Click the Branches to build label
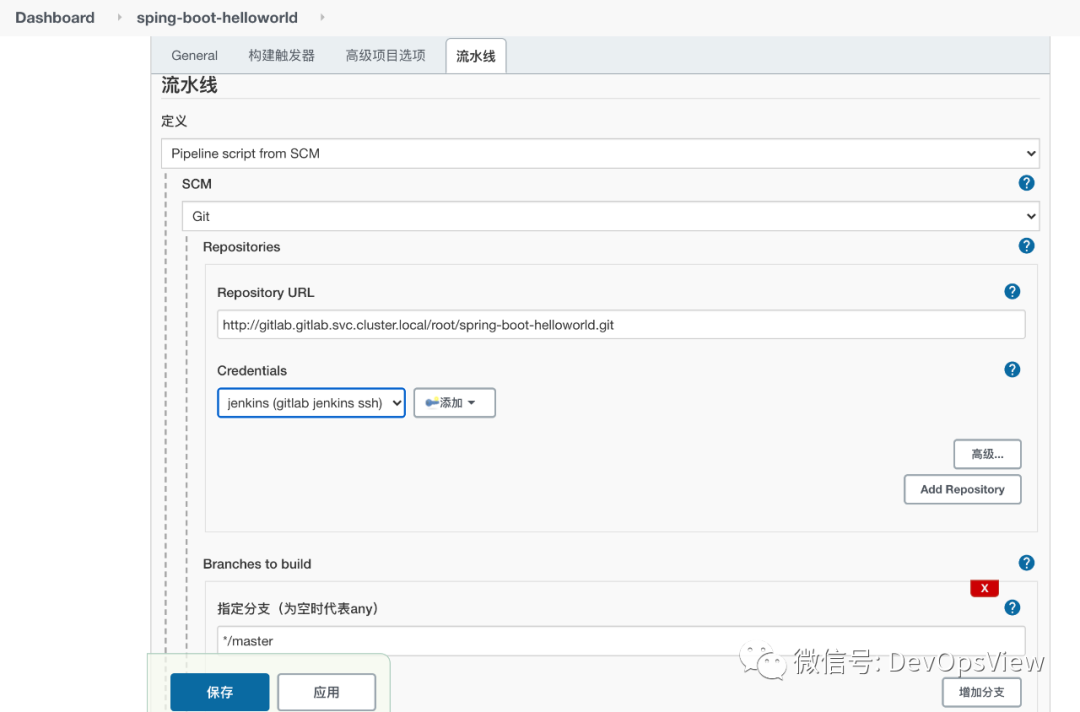The image size is (1080, 712). tap(257, 564)
